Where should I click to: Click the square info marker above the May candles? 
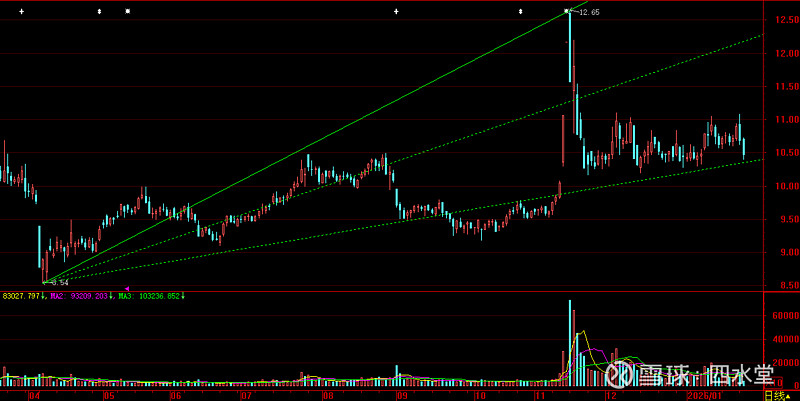tap(128, 11)
